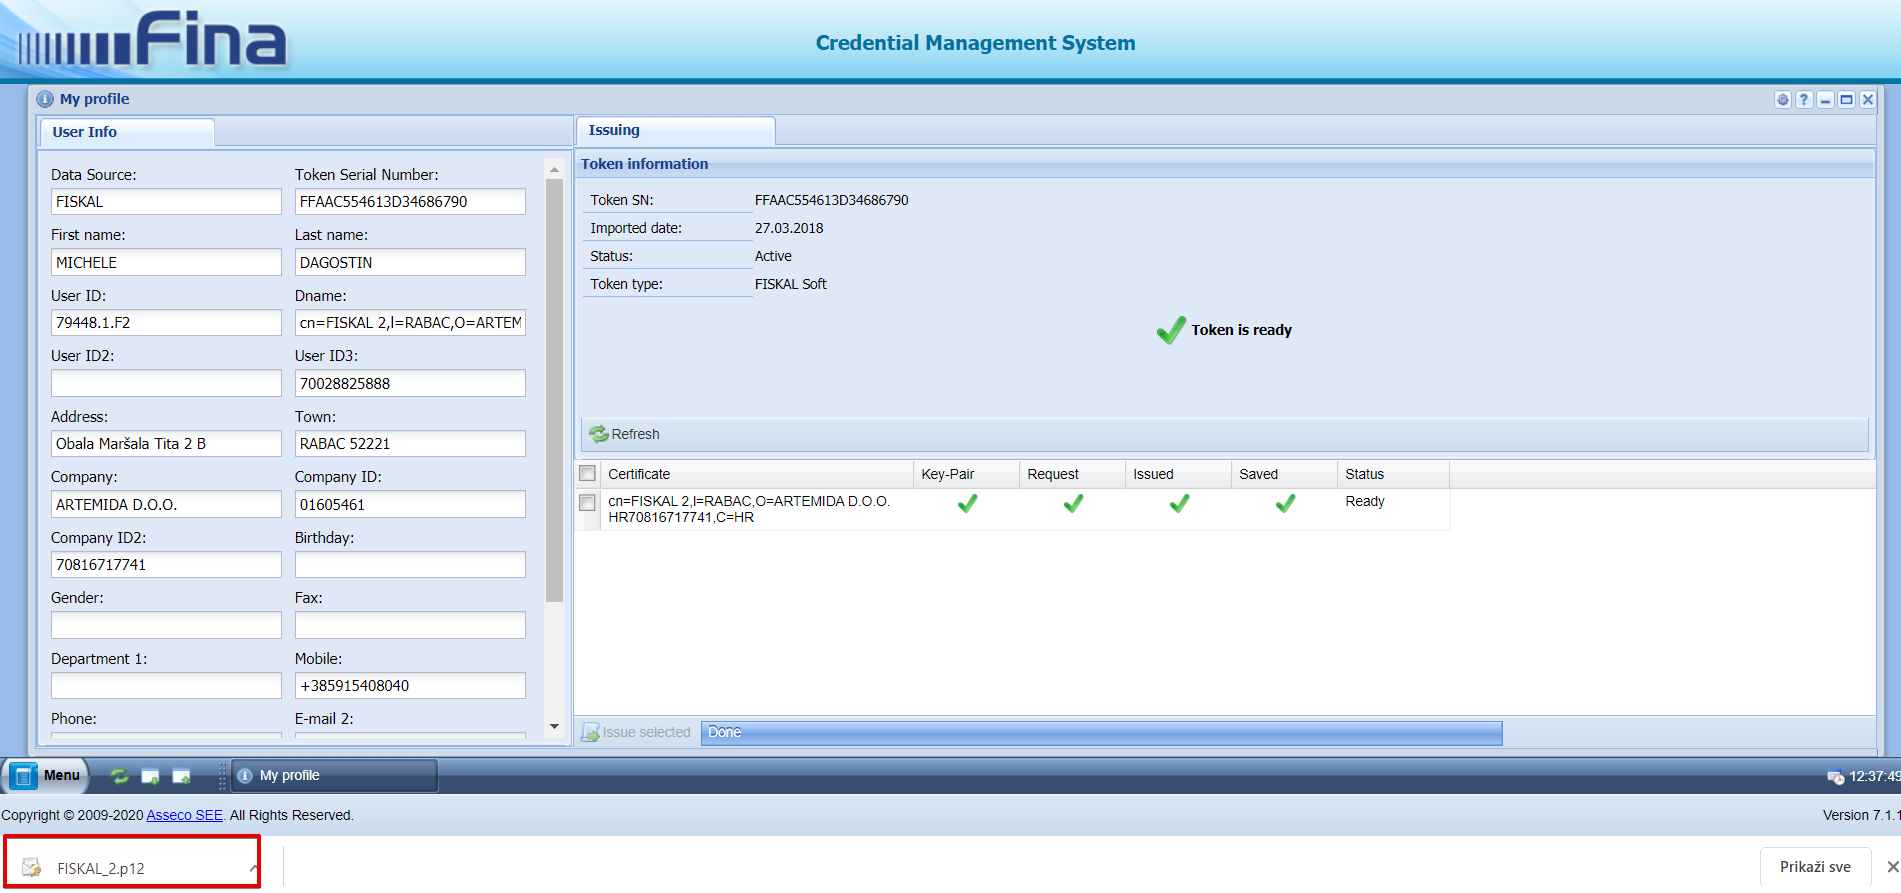Click the empty Birthday field
The image size is (1901, 893).
[410, 565]
